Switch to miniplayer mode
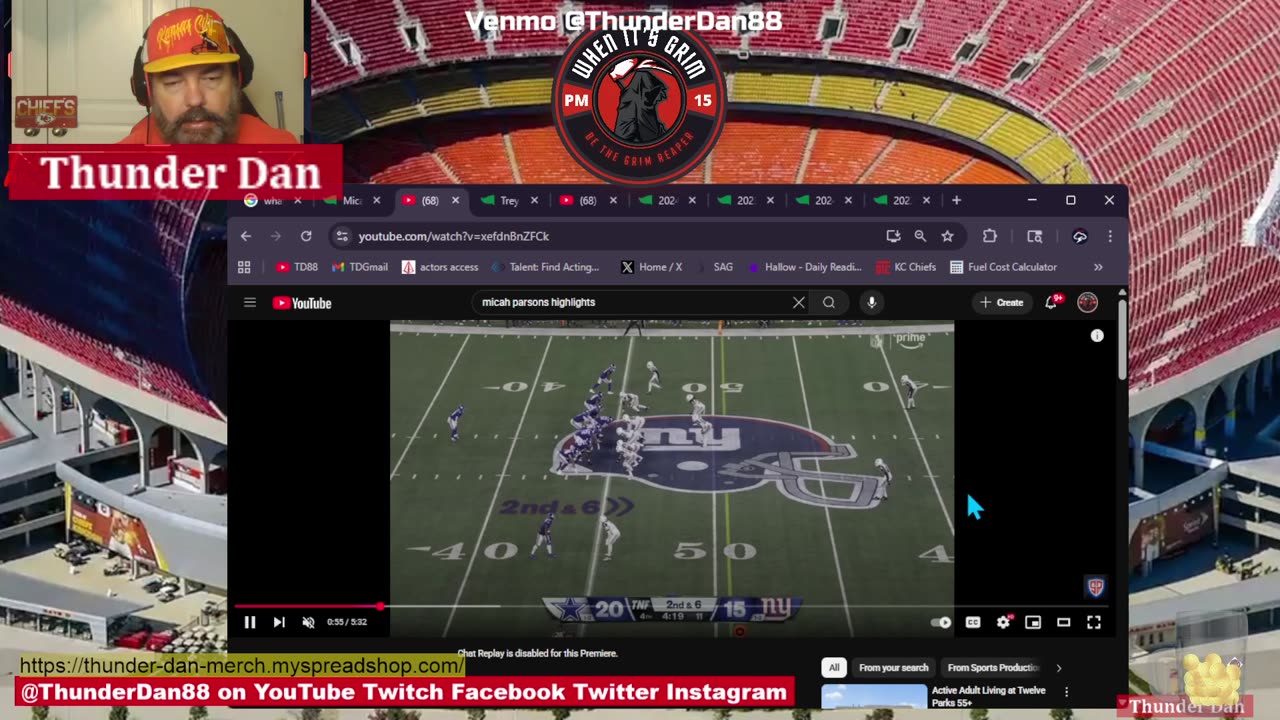Image resolution: width=1280 pixels, height=720 pixels. tap(1033, 622)
